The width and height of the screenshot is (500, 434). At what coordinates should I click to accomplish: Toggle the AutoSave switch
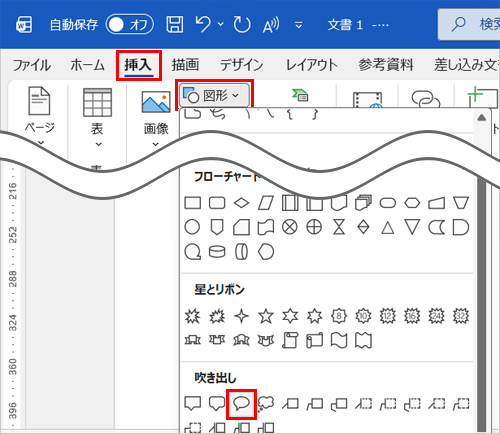click(x=129, y=25)
